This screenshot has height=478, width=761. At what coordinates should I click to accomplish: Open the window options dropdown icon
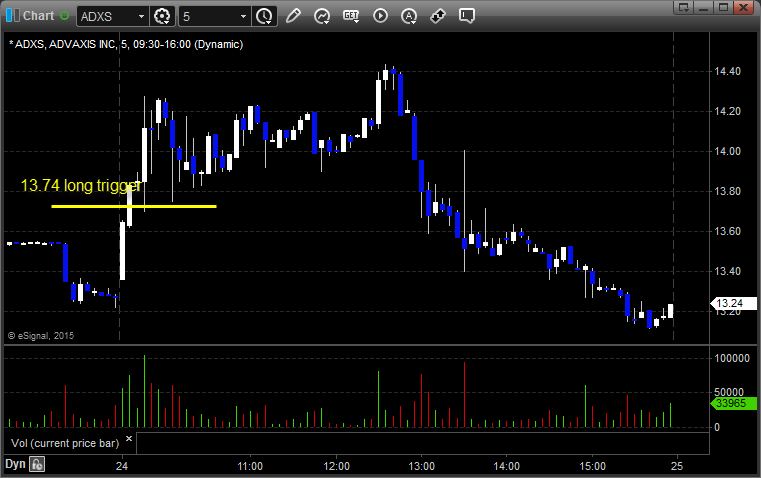684,7
